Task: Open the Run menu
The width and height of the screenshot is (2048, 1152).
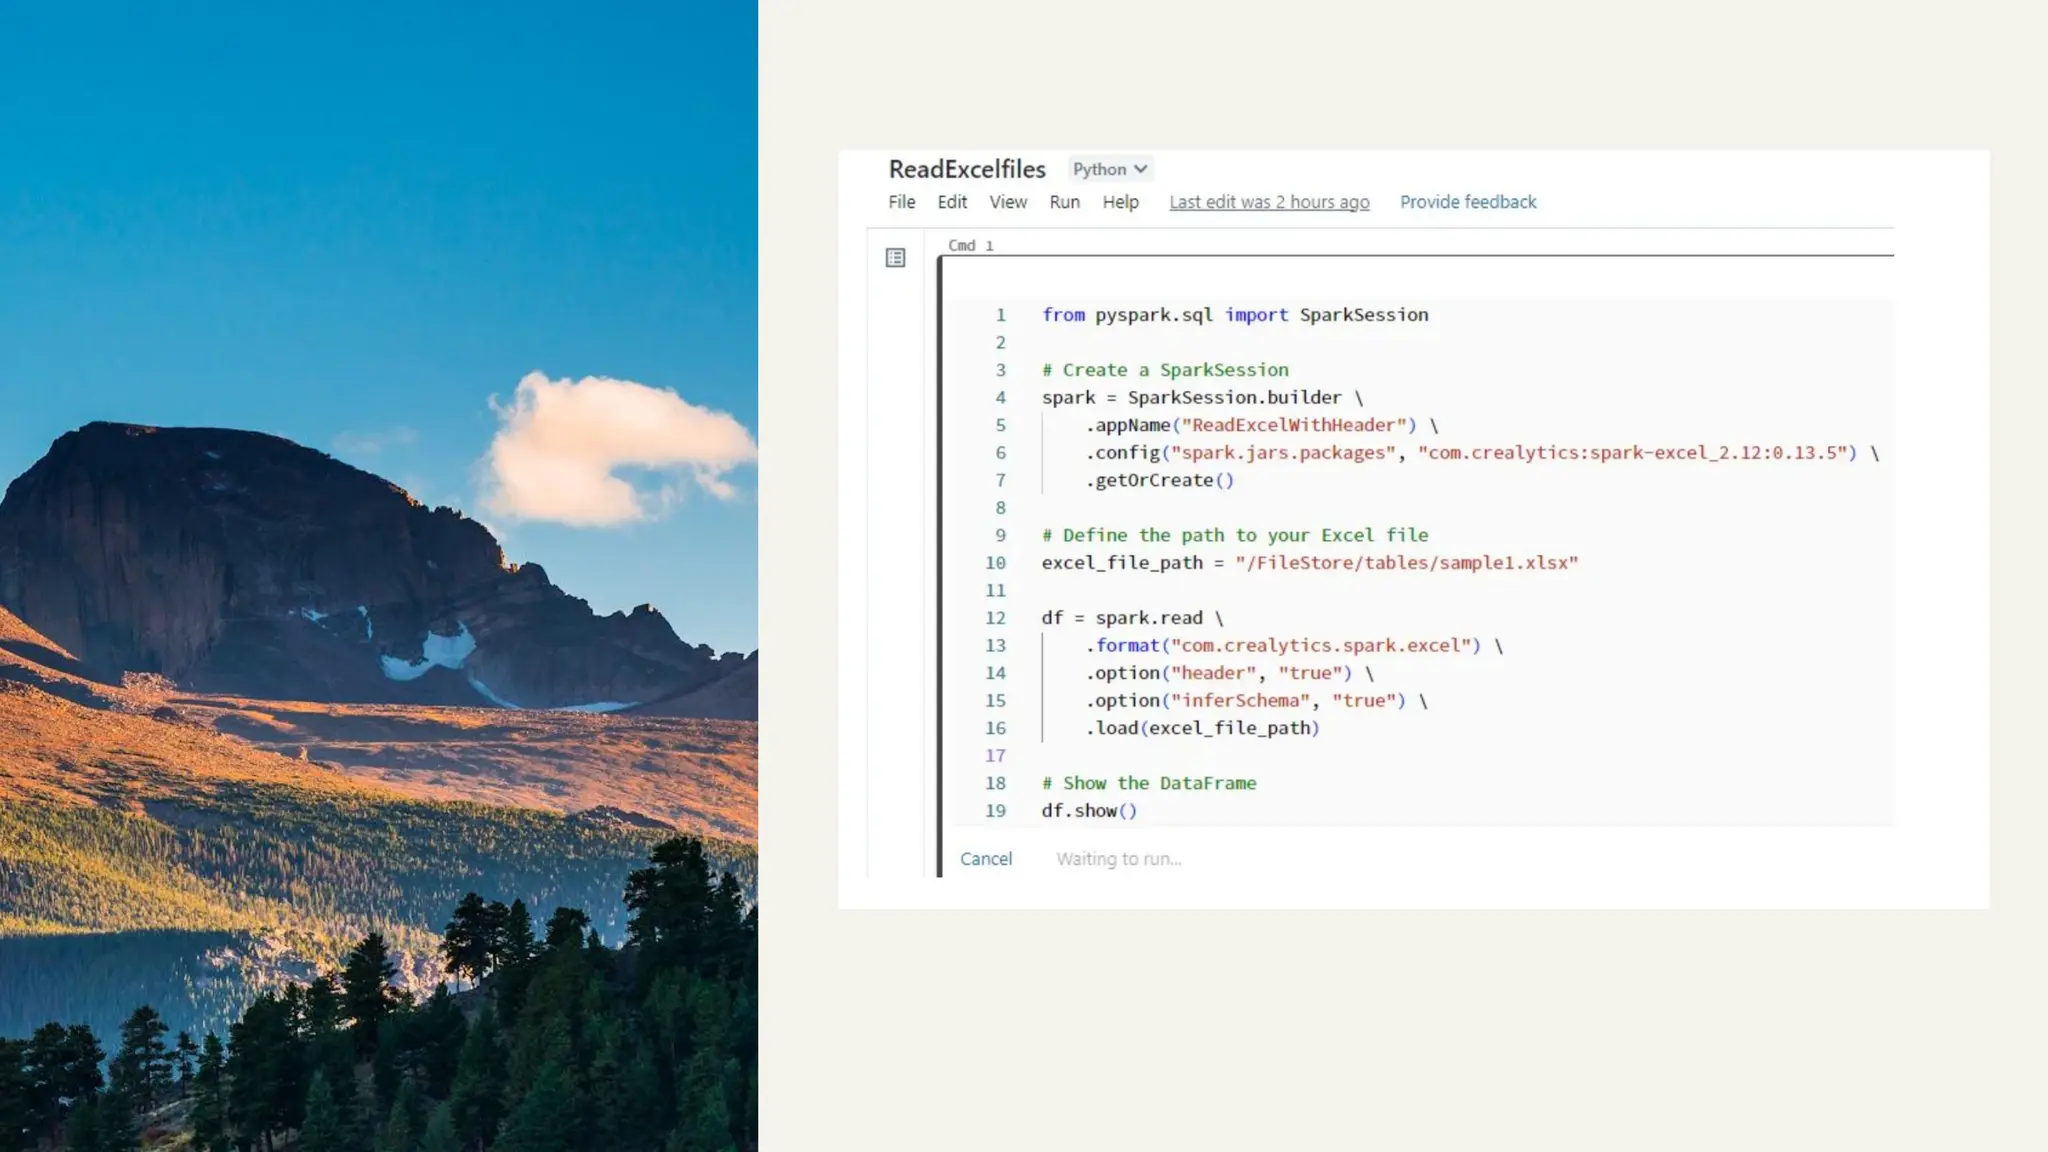Action: pos(1064,202)
